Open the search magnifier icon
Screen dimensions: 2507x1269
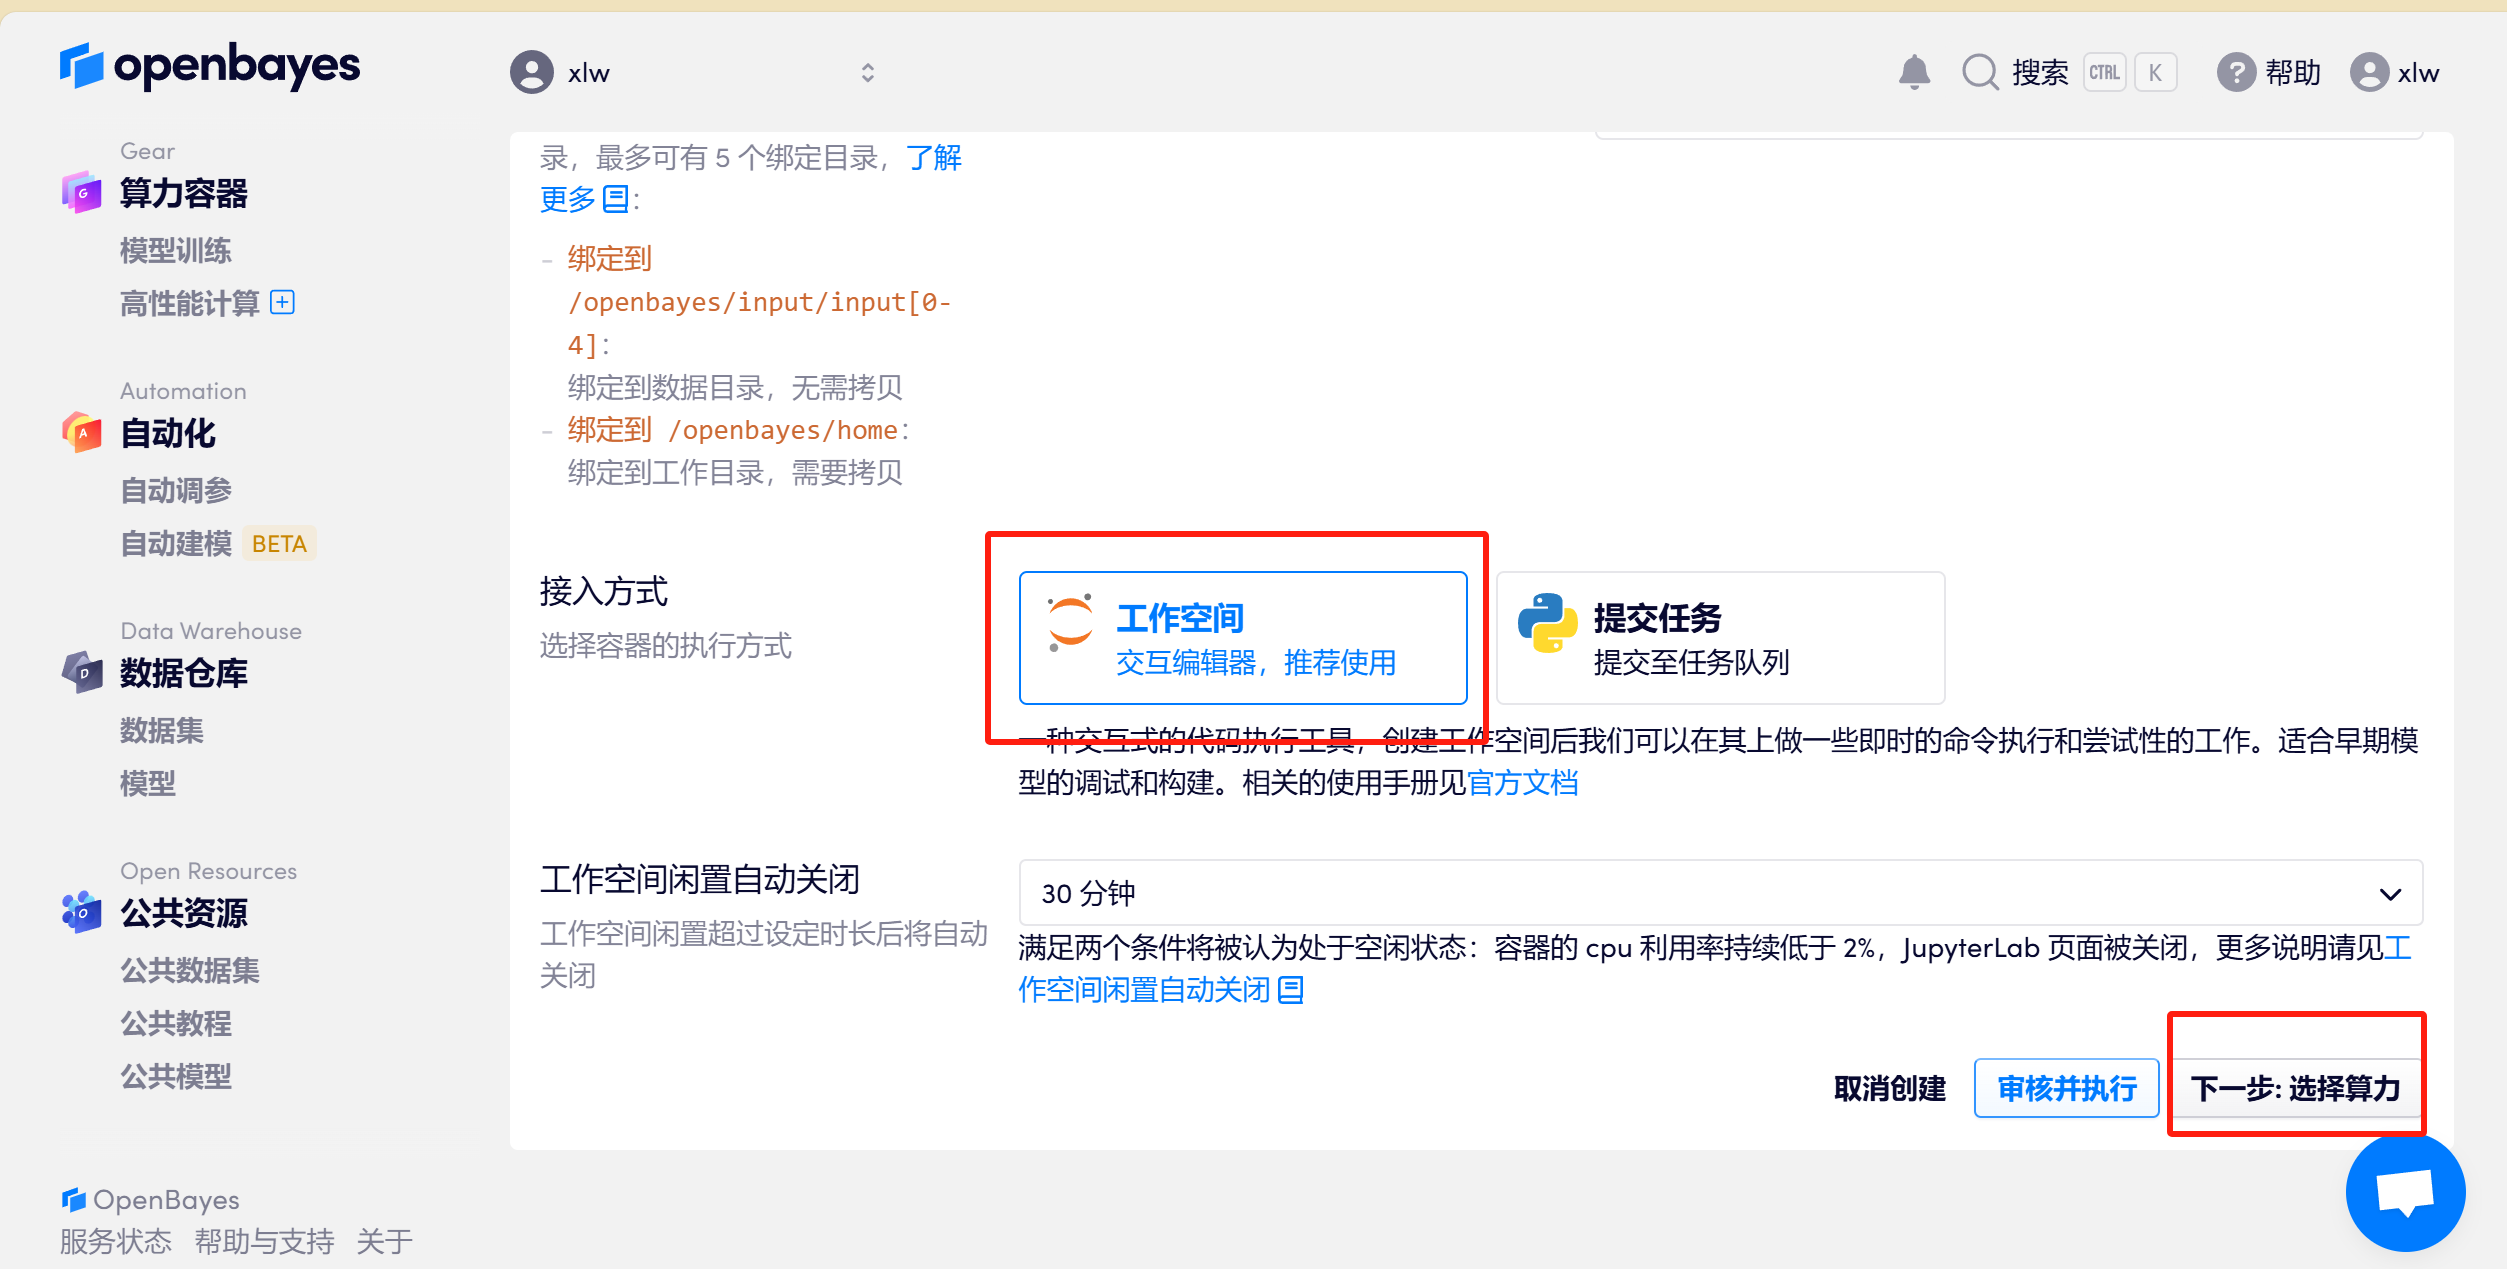pyautogui.click(x=1979, y=72)
